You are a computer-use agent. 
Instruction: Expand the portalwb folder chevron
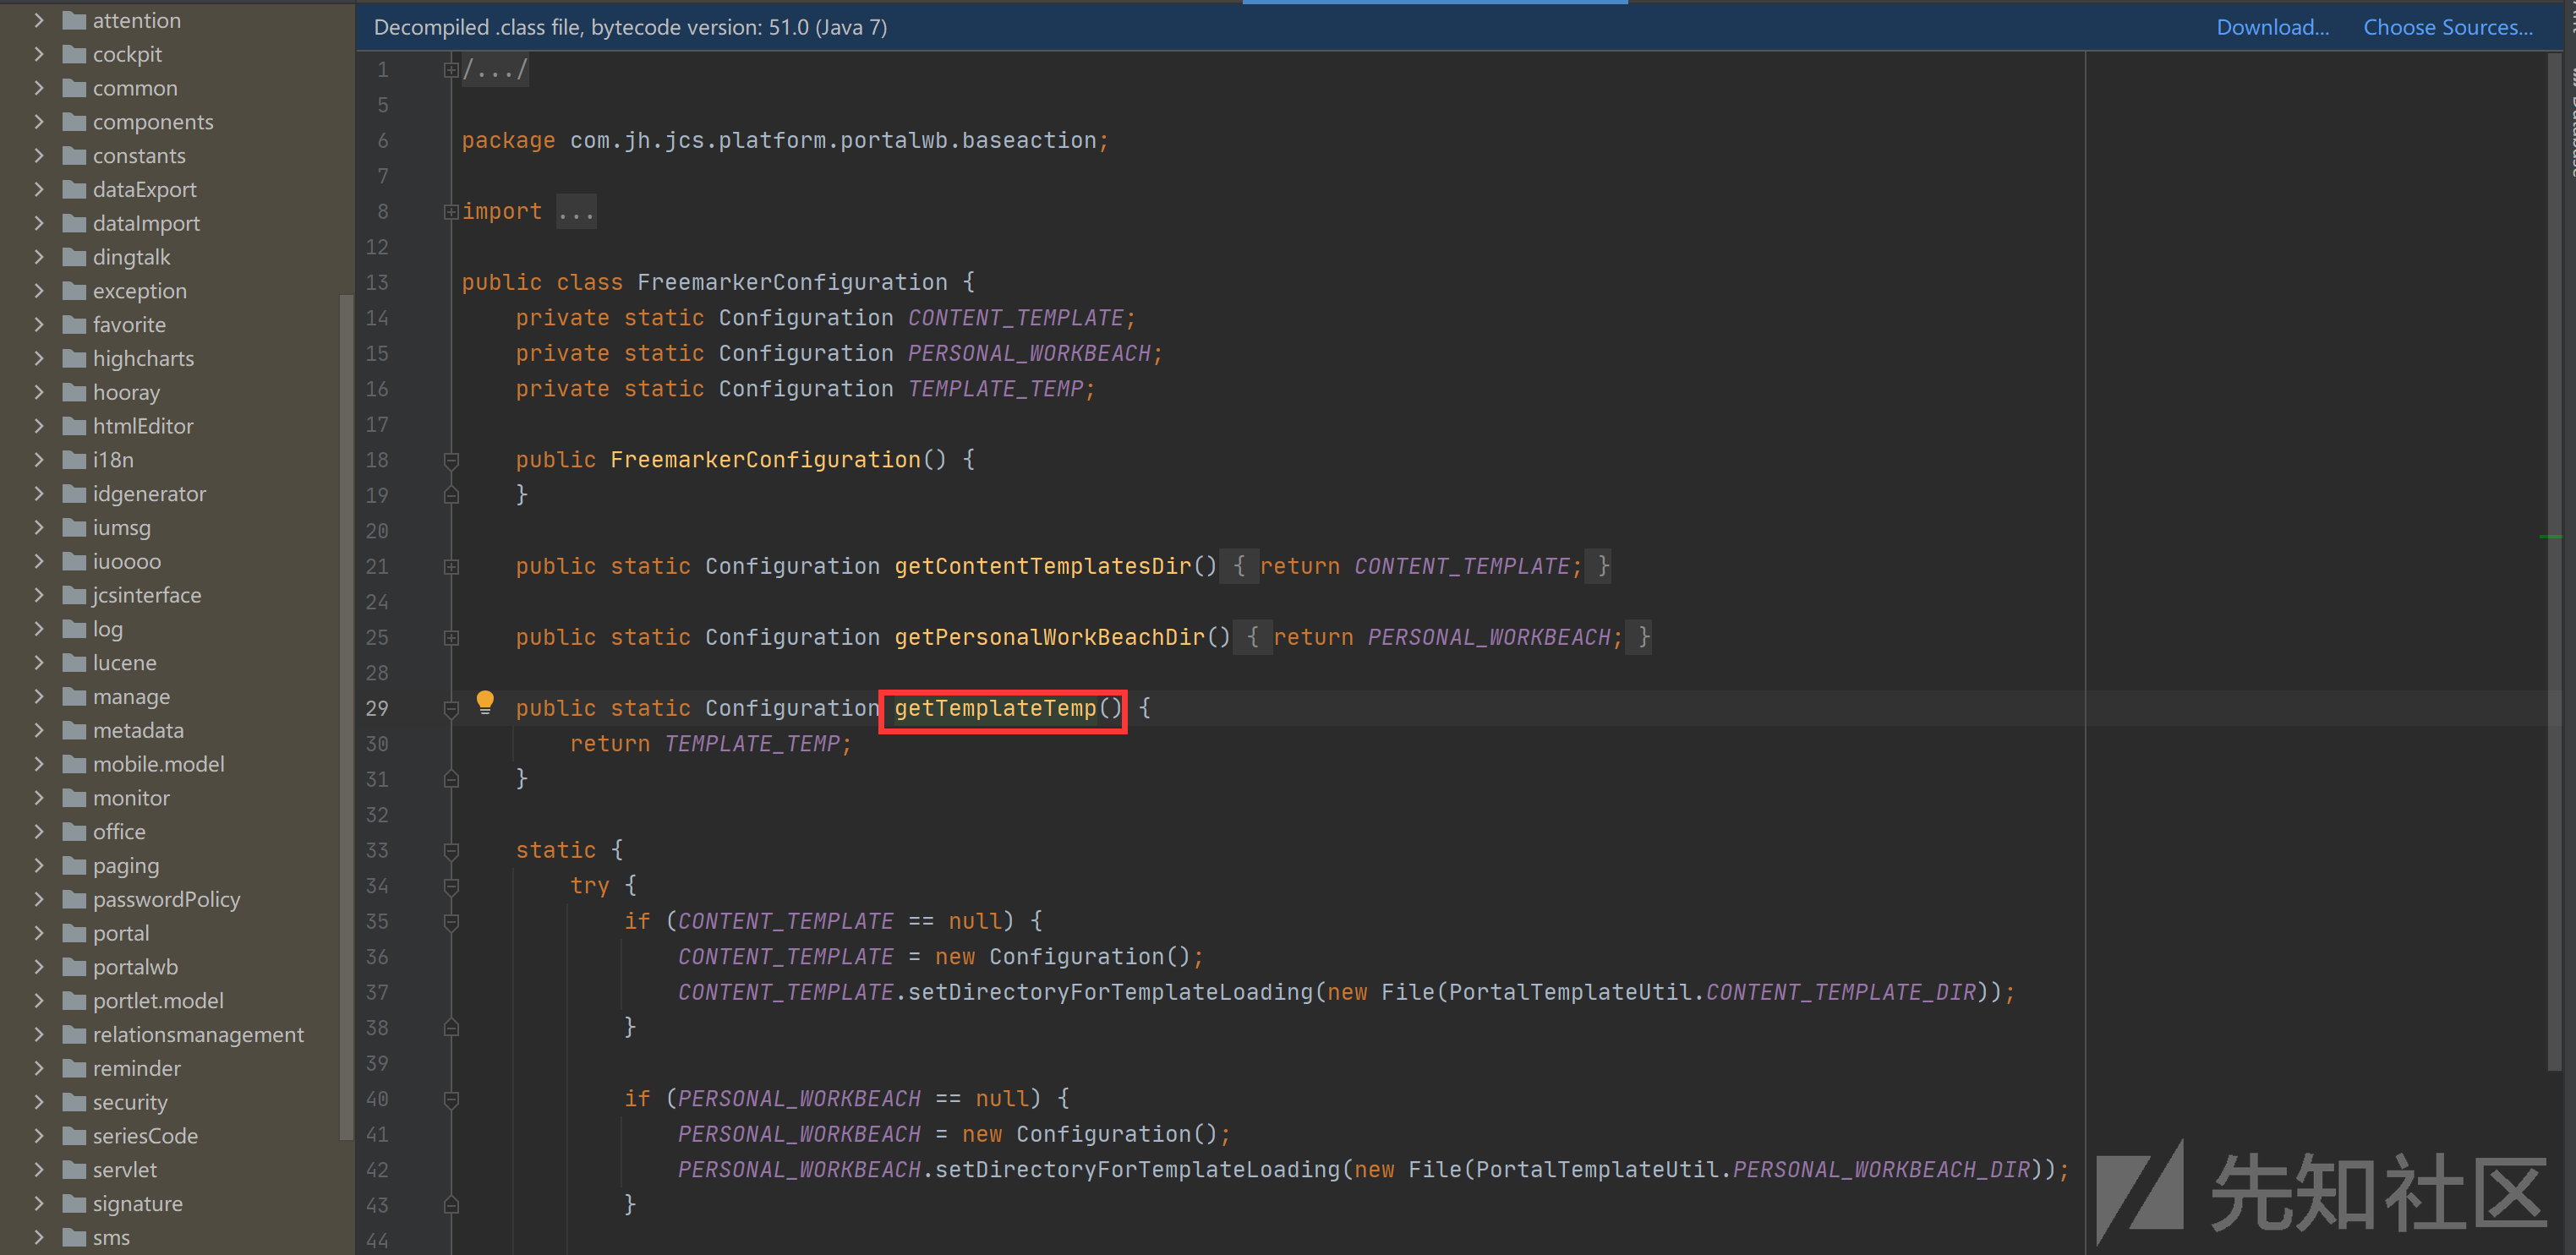click(39, 967)
